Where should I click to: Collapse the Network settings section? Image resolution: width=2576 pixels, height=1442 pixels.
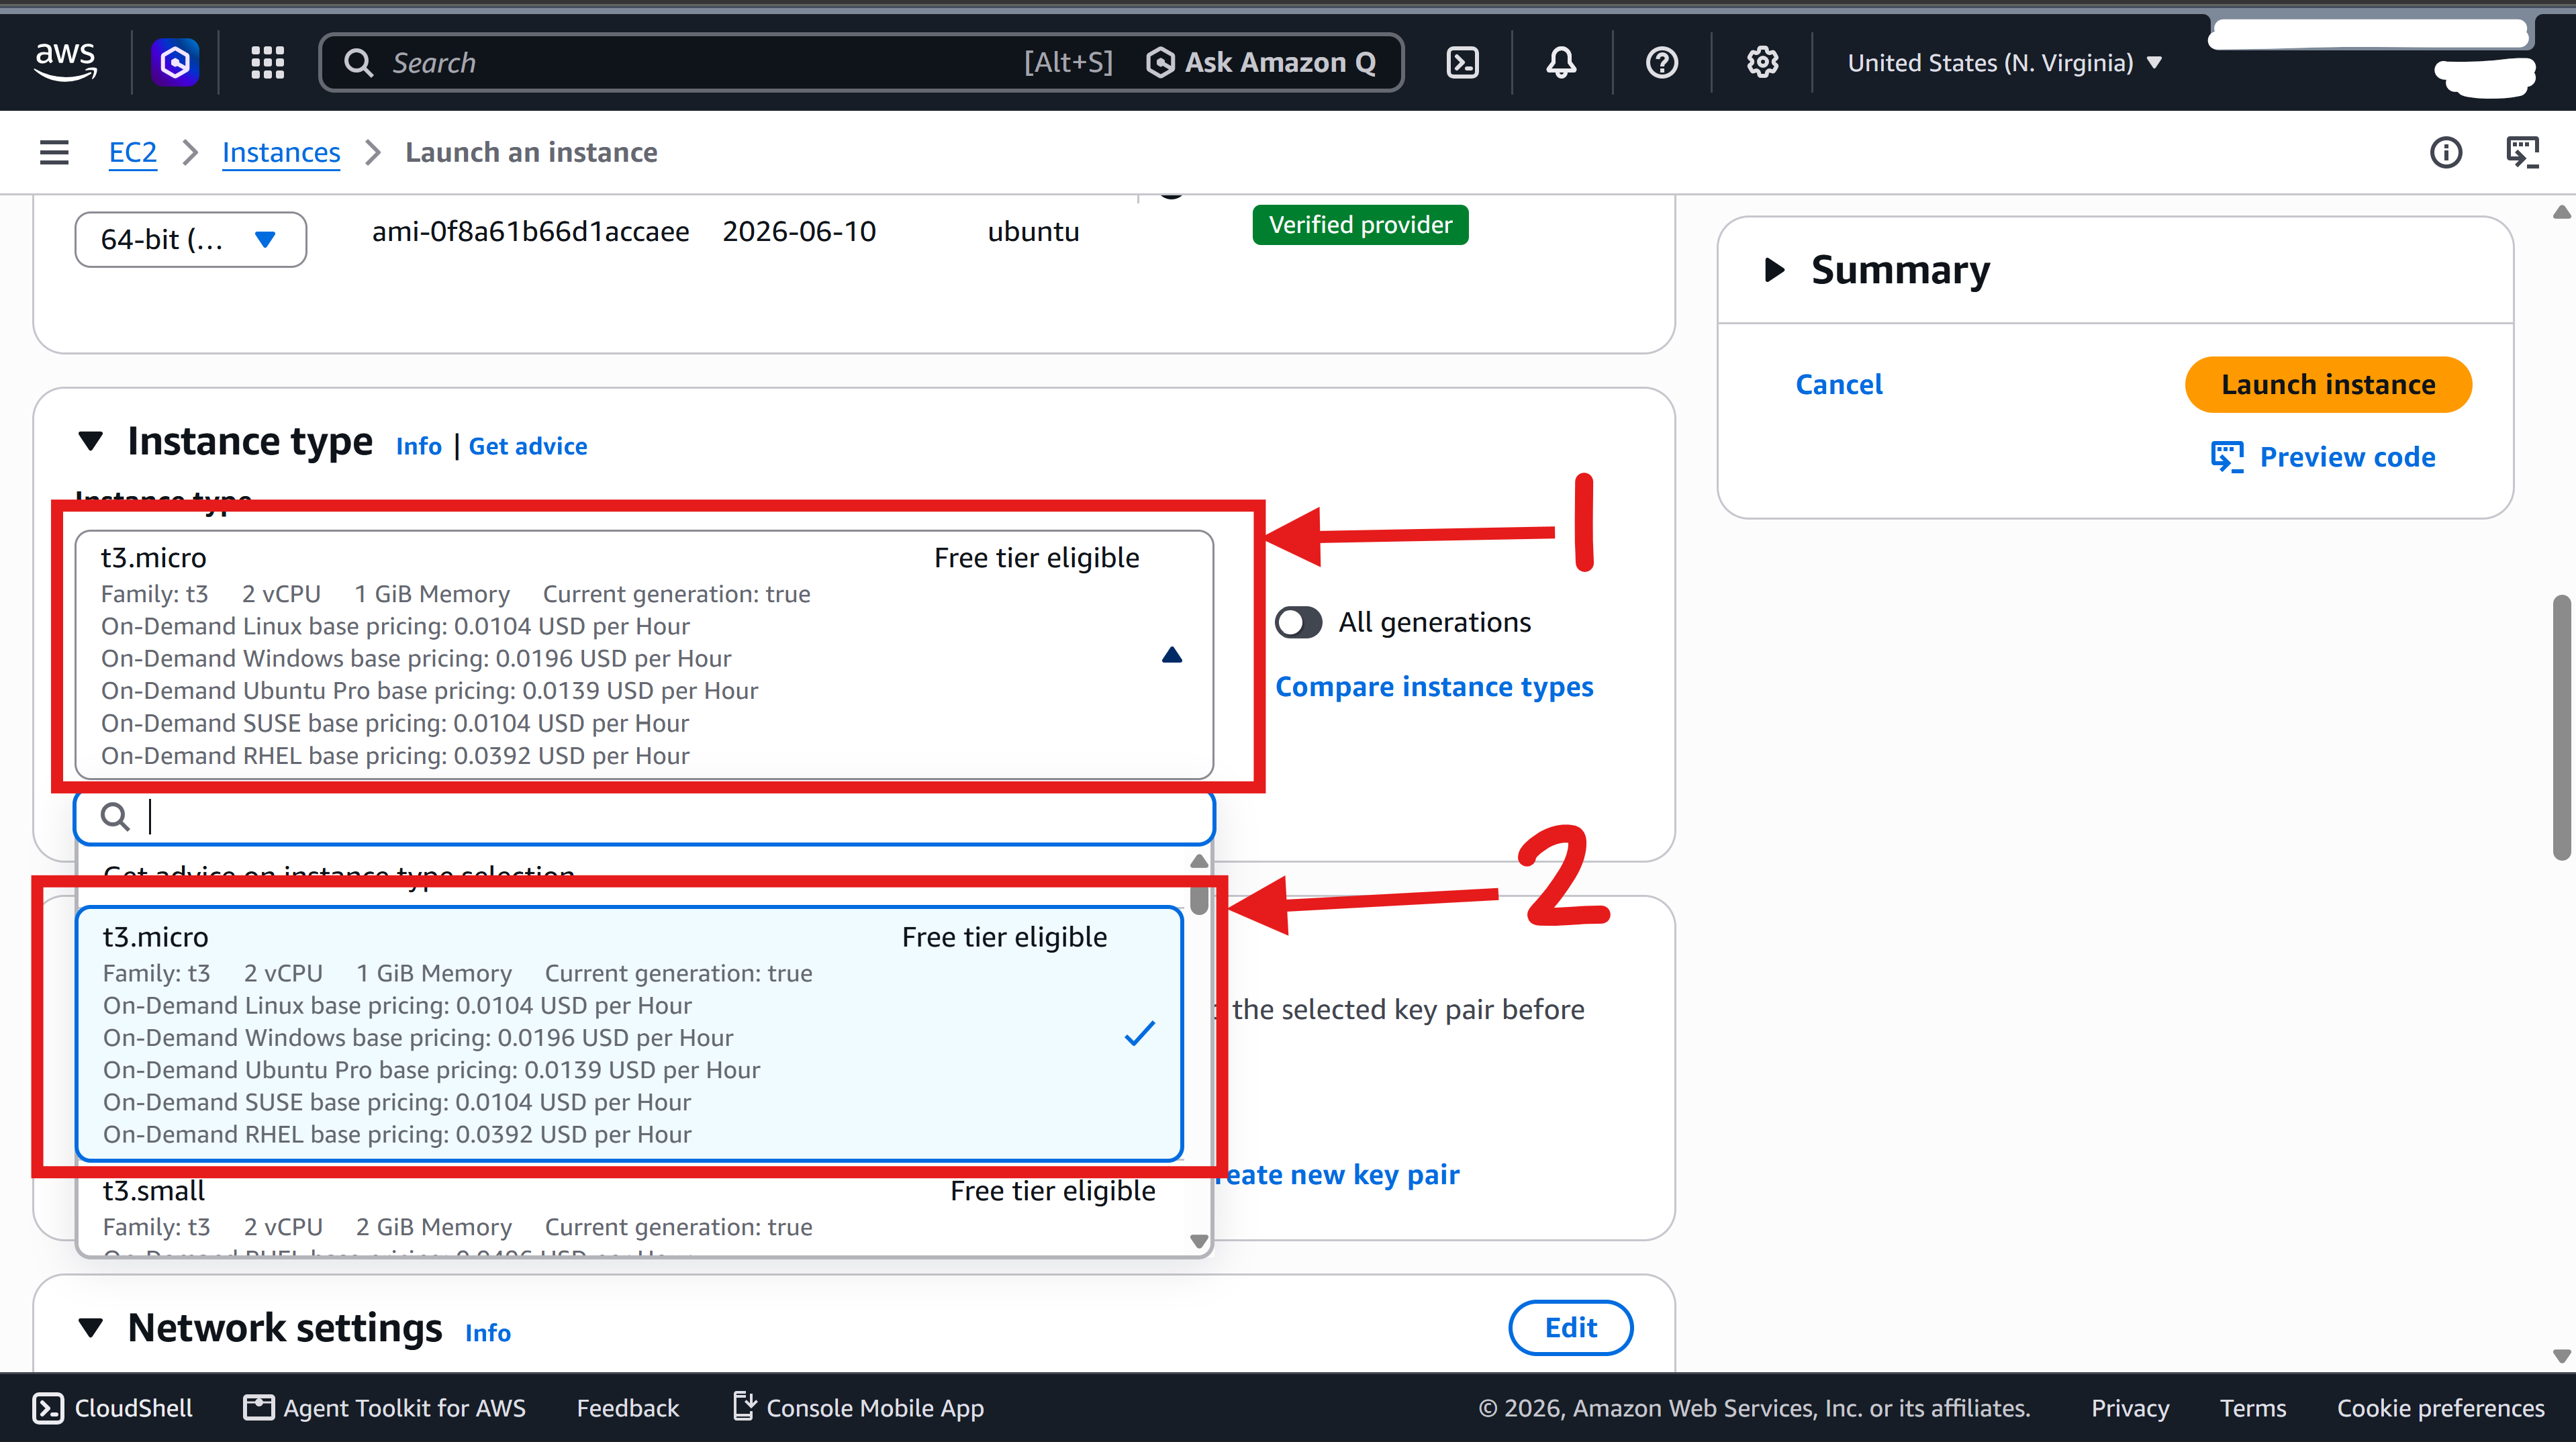click(x=91, y=1328)
